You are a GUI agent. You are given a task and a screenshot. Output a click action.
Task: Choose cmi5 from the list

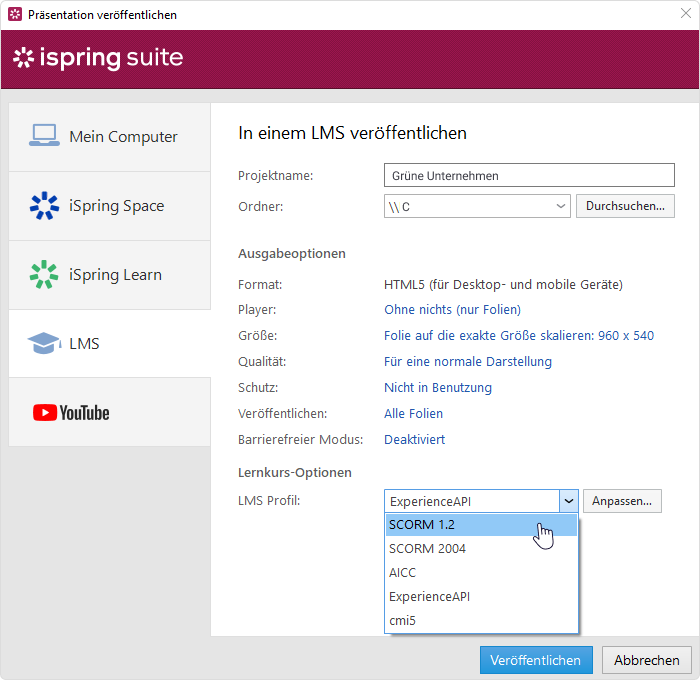(x=481, y=621)
